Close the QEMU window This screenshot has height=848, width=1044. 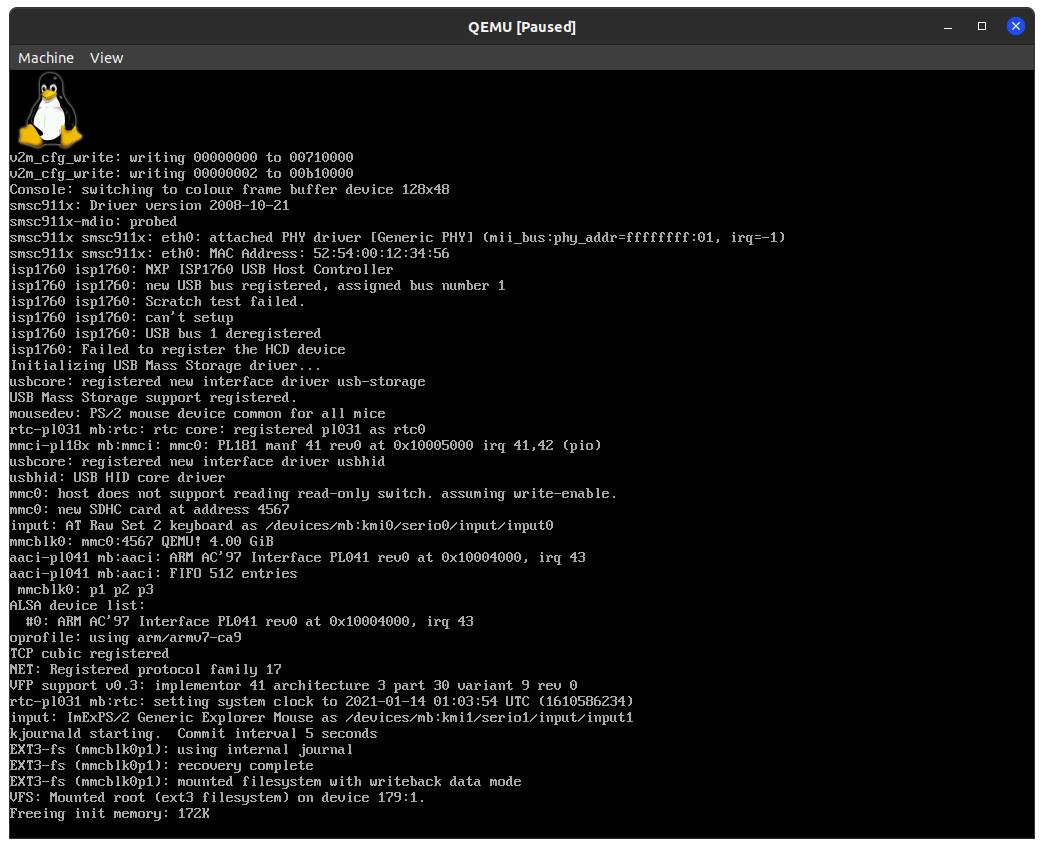[1016, 26]
